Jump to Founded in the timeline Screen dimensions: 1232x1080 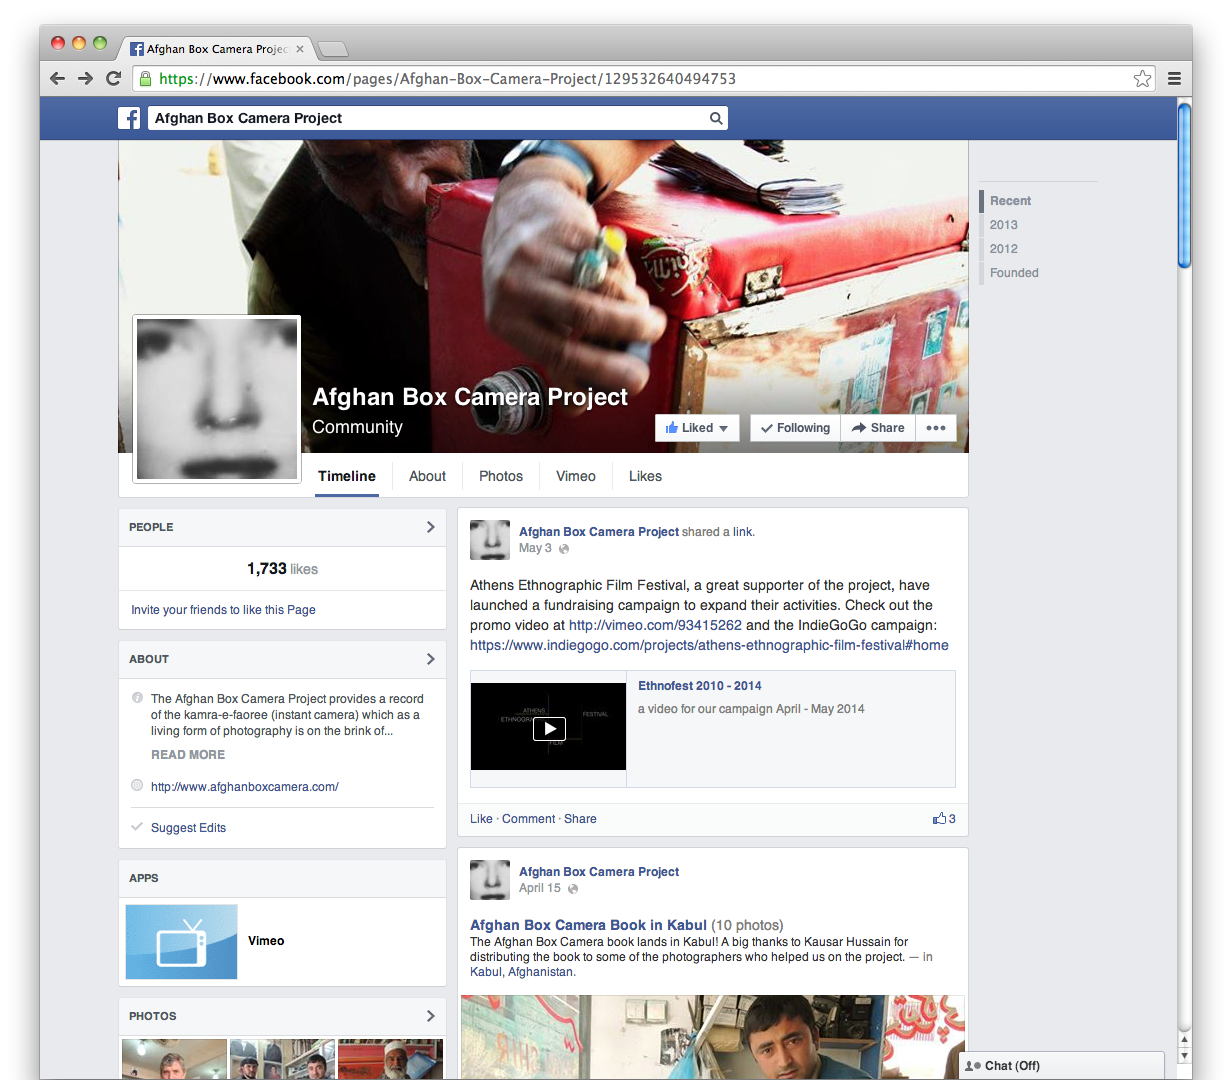(x=1014, y=273)
